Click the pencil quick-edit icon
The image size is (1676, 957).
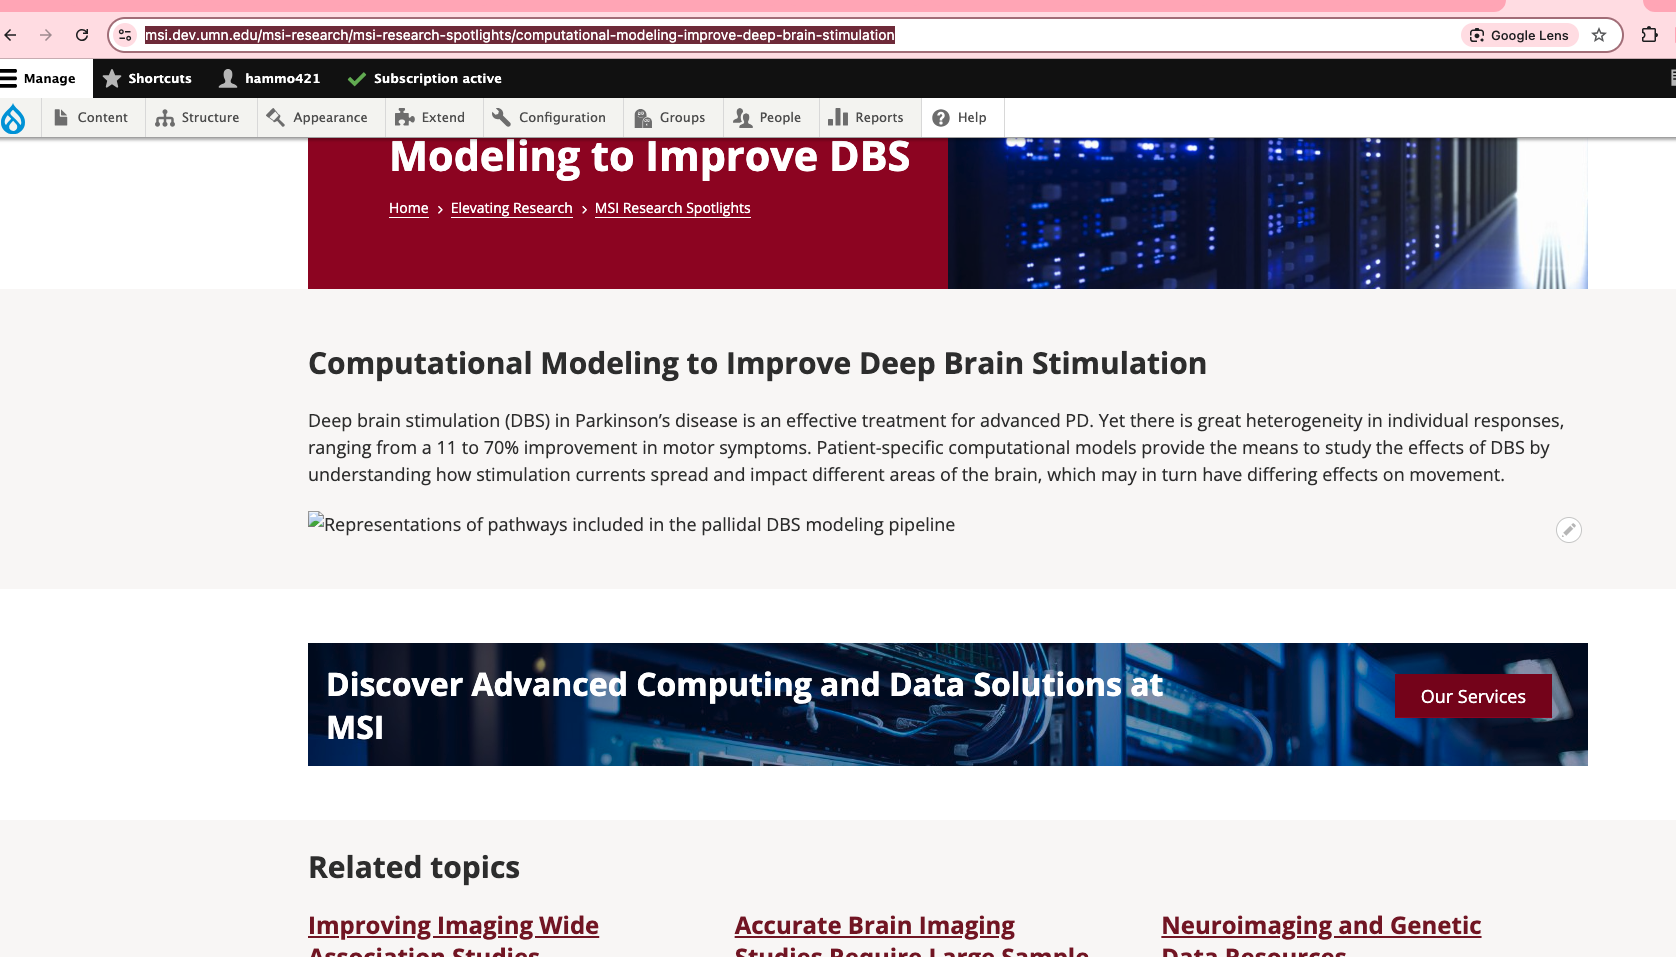1568,530
